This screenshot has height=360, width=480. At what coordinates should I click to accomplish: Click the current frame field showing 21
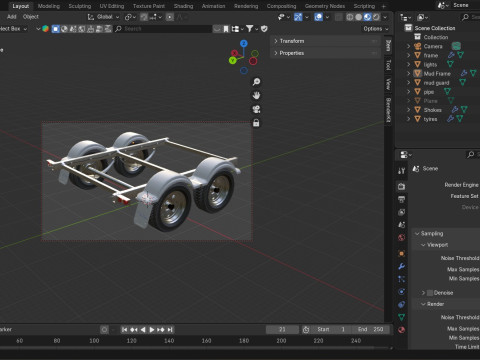coord(282,329)
